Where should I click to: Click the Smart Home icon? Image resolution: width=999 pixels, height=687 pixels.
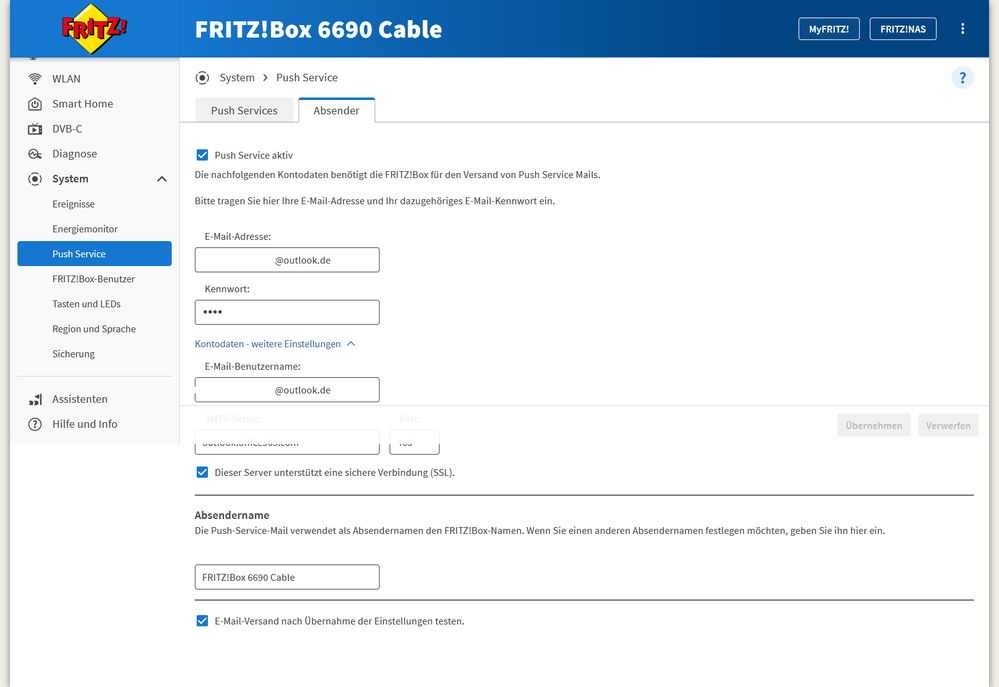[x=35, y=104]
